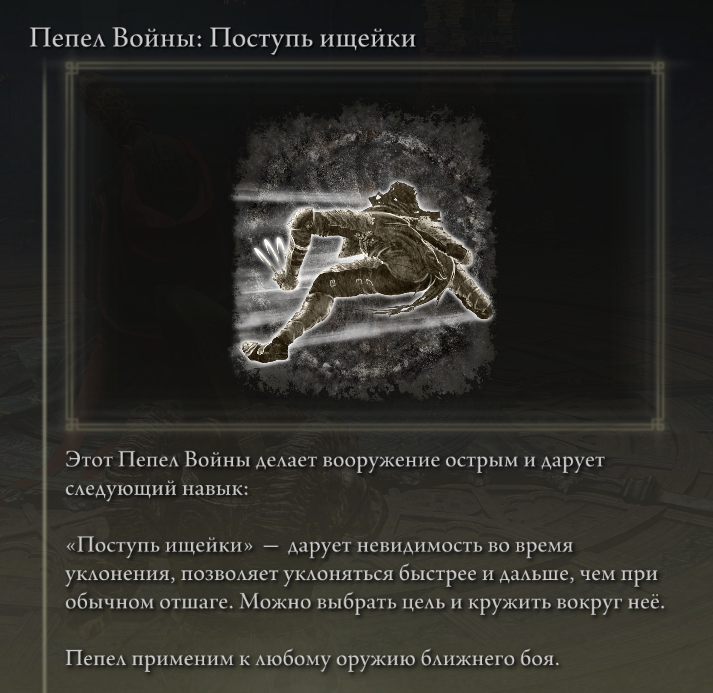Click the text следующий навык:
Screen dimensions: 713x693
click(x=157, y=489)
